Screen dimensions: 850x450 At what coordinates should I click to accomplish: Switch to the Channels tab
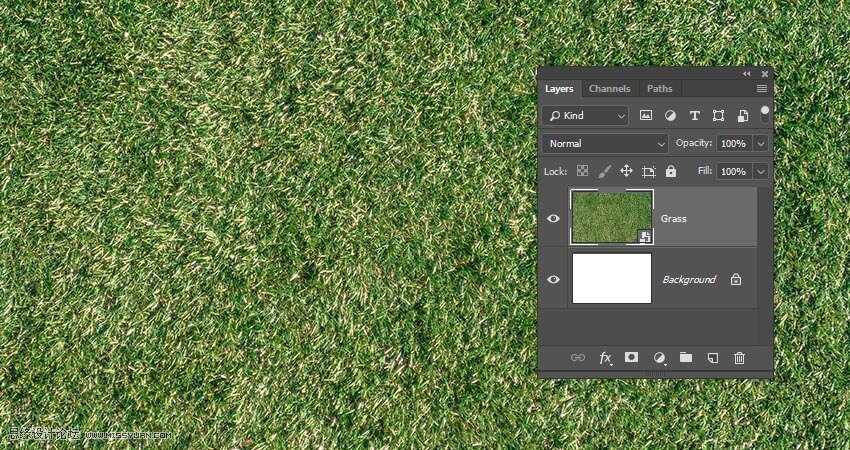point(609,89)
